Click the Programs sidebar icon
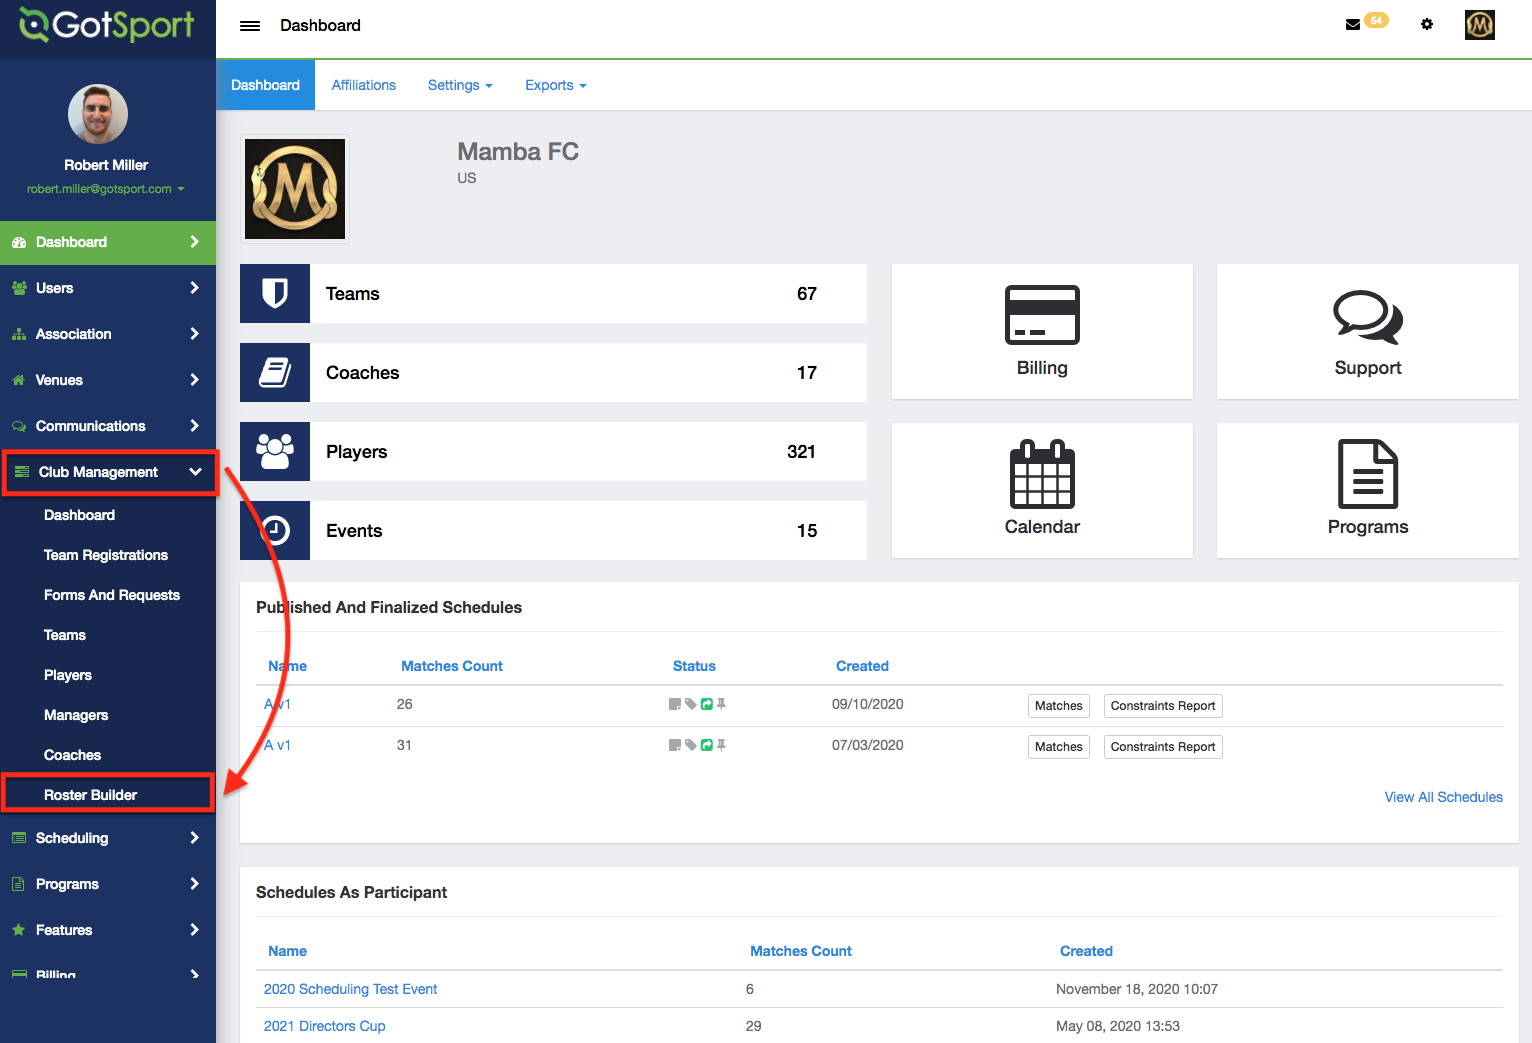The height and width of the screenshot is (1043, 1532). click(x=18, y=884)
